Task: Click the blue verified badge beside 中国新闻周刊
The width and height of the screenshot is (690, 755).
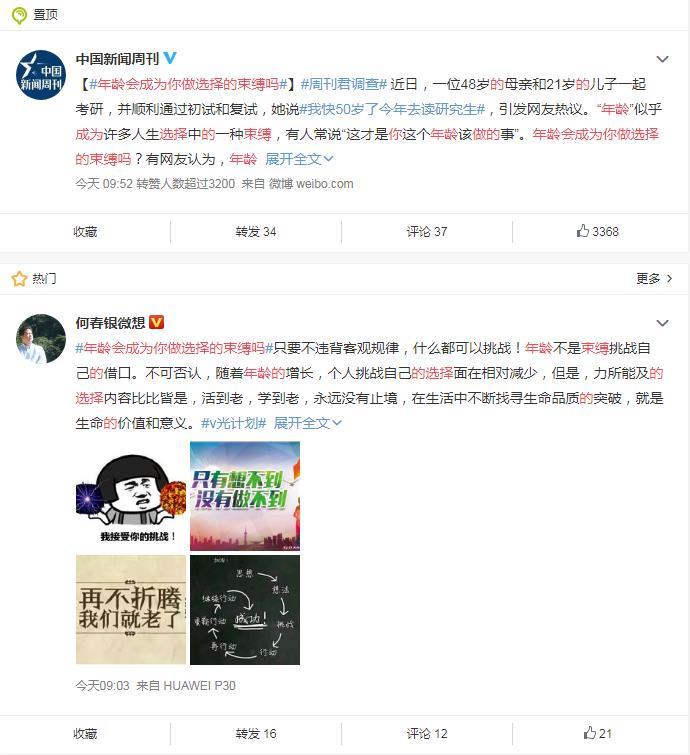Action: (170, 58)
